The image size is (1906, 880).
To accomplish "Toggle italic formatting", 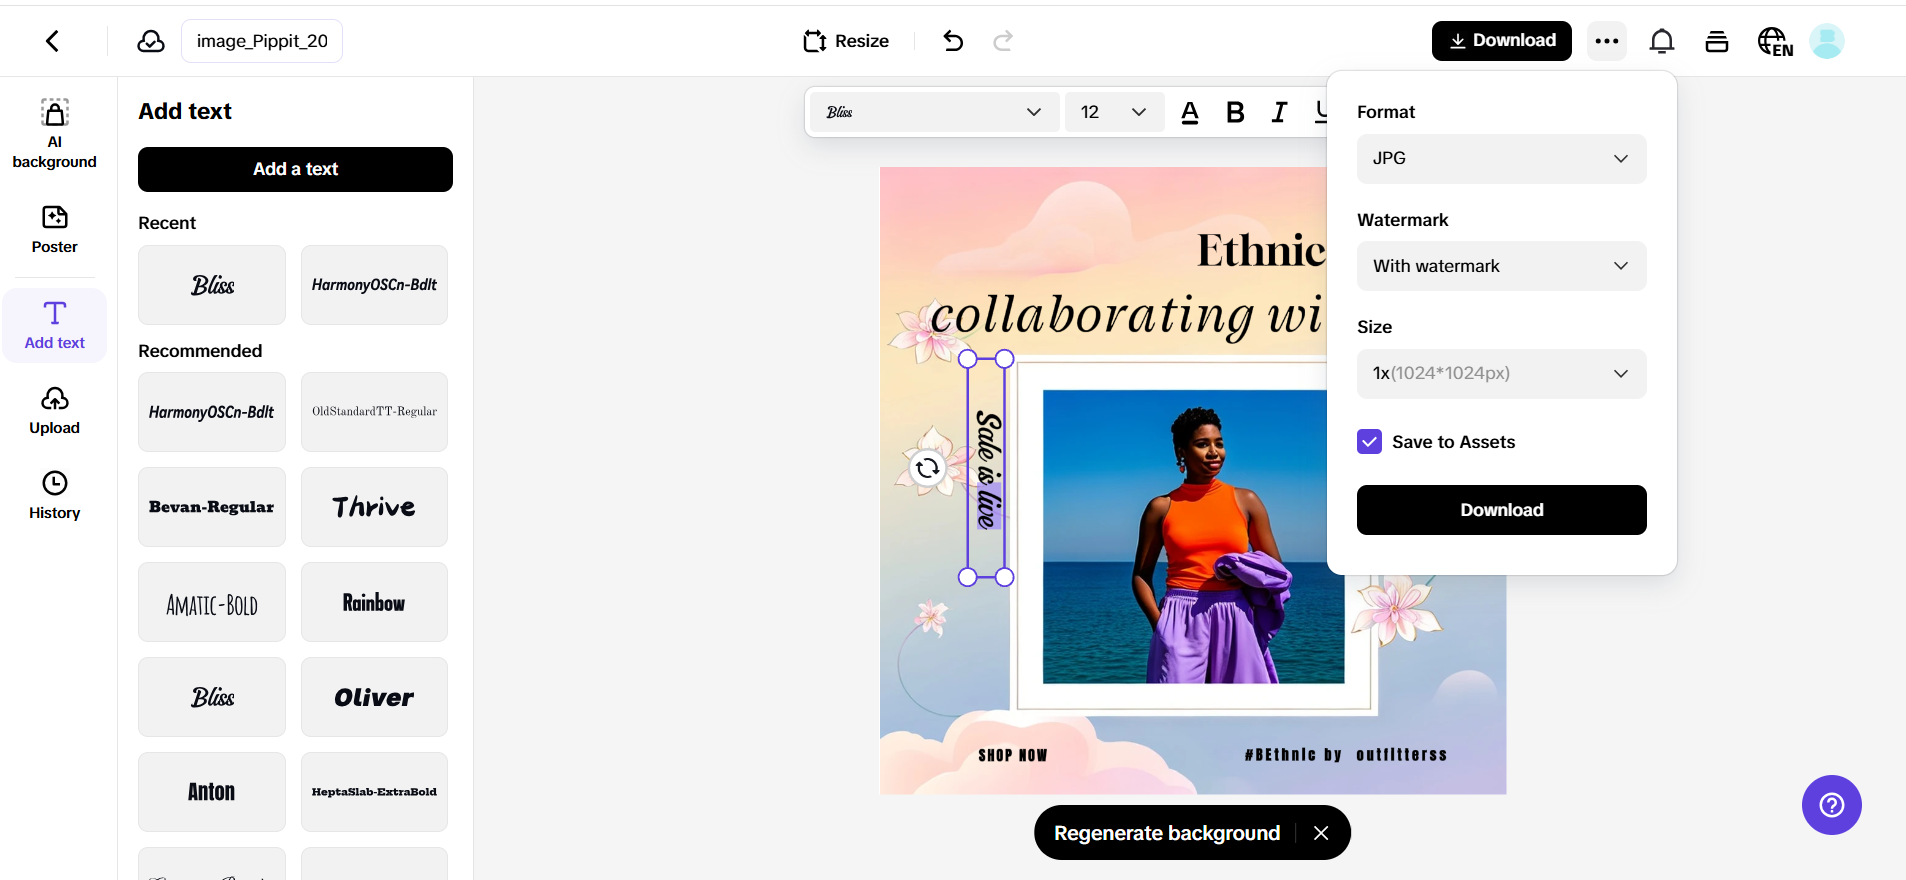I will [1279, 112].
